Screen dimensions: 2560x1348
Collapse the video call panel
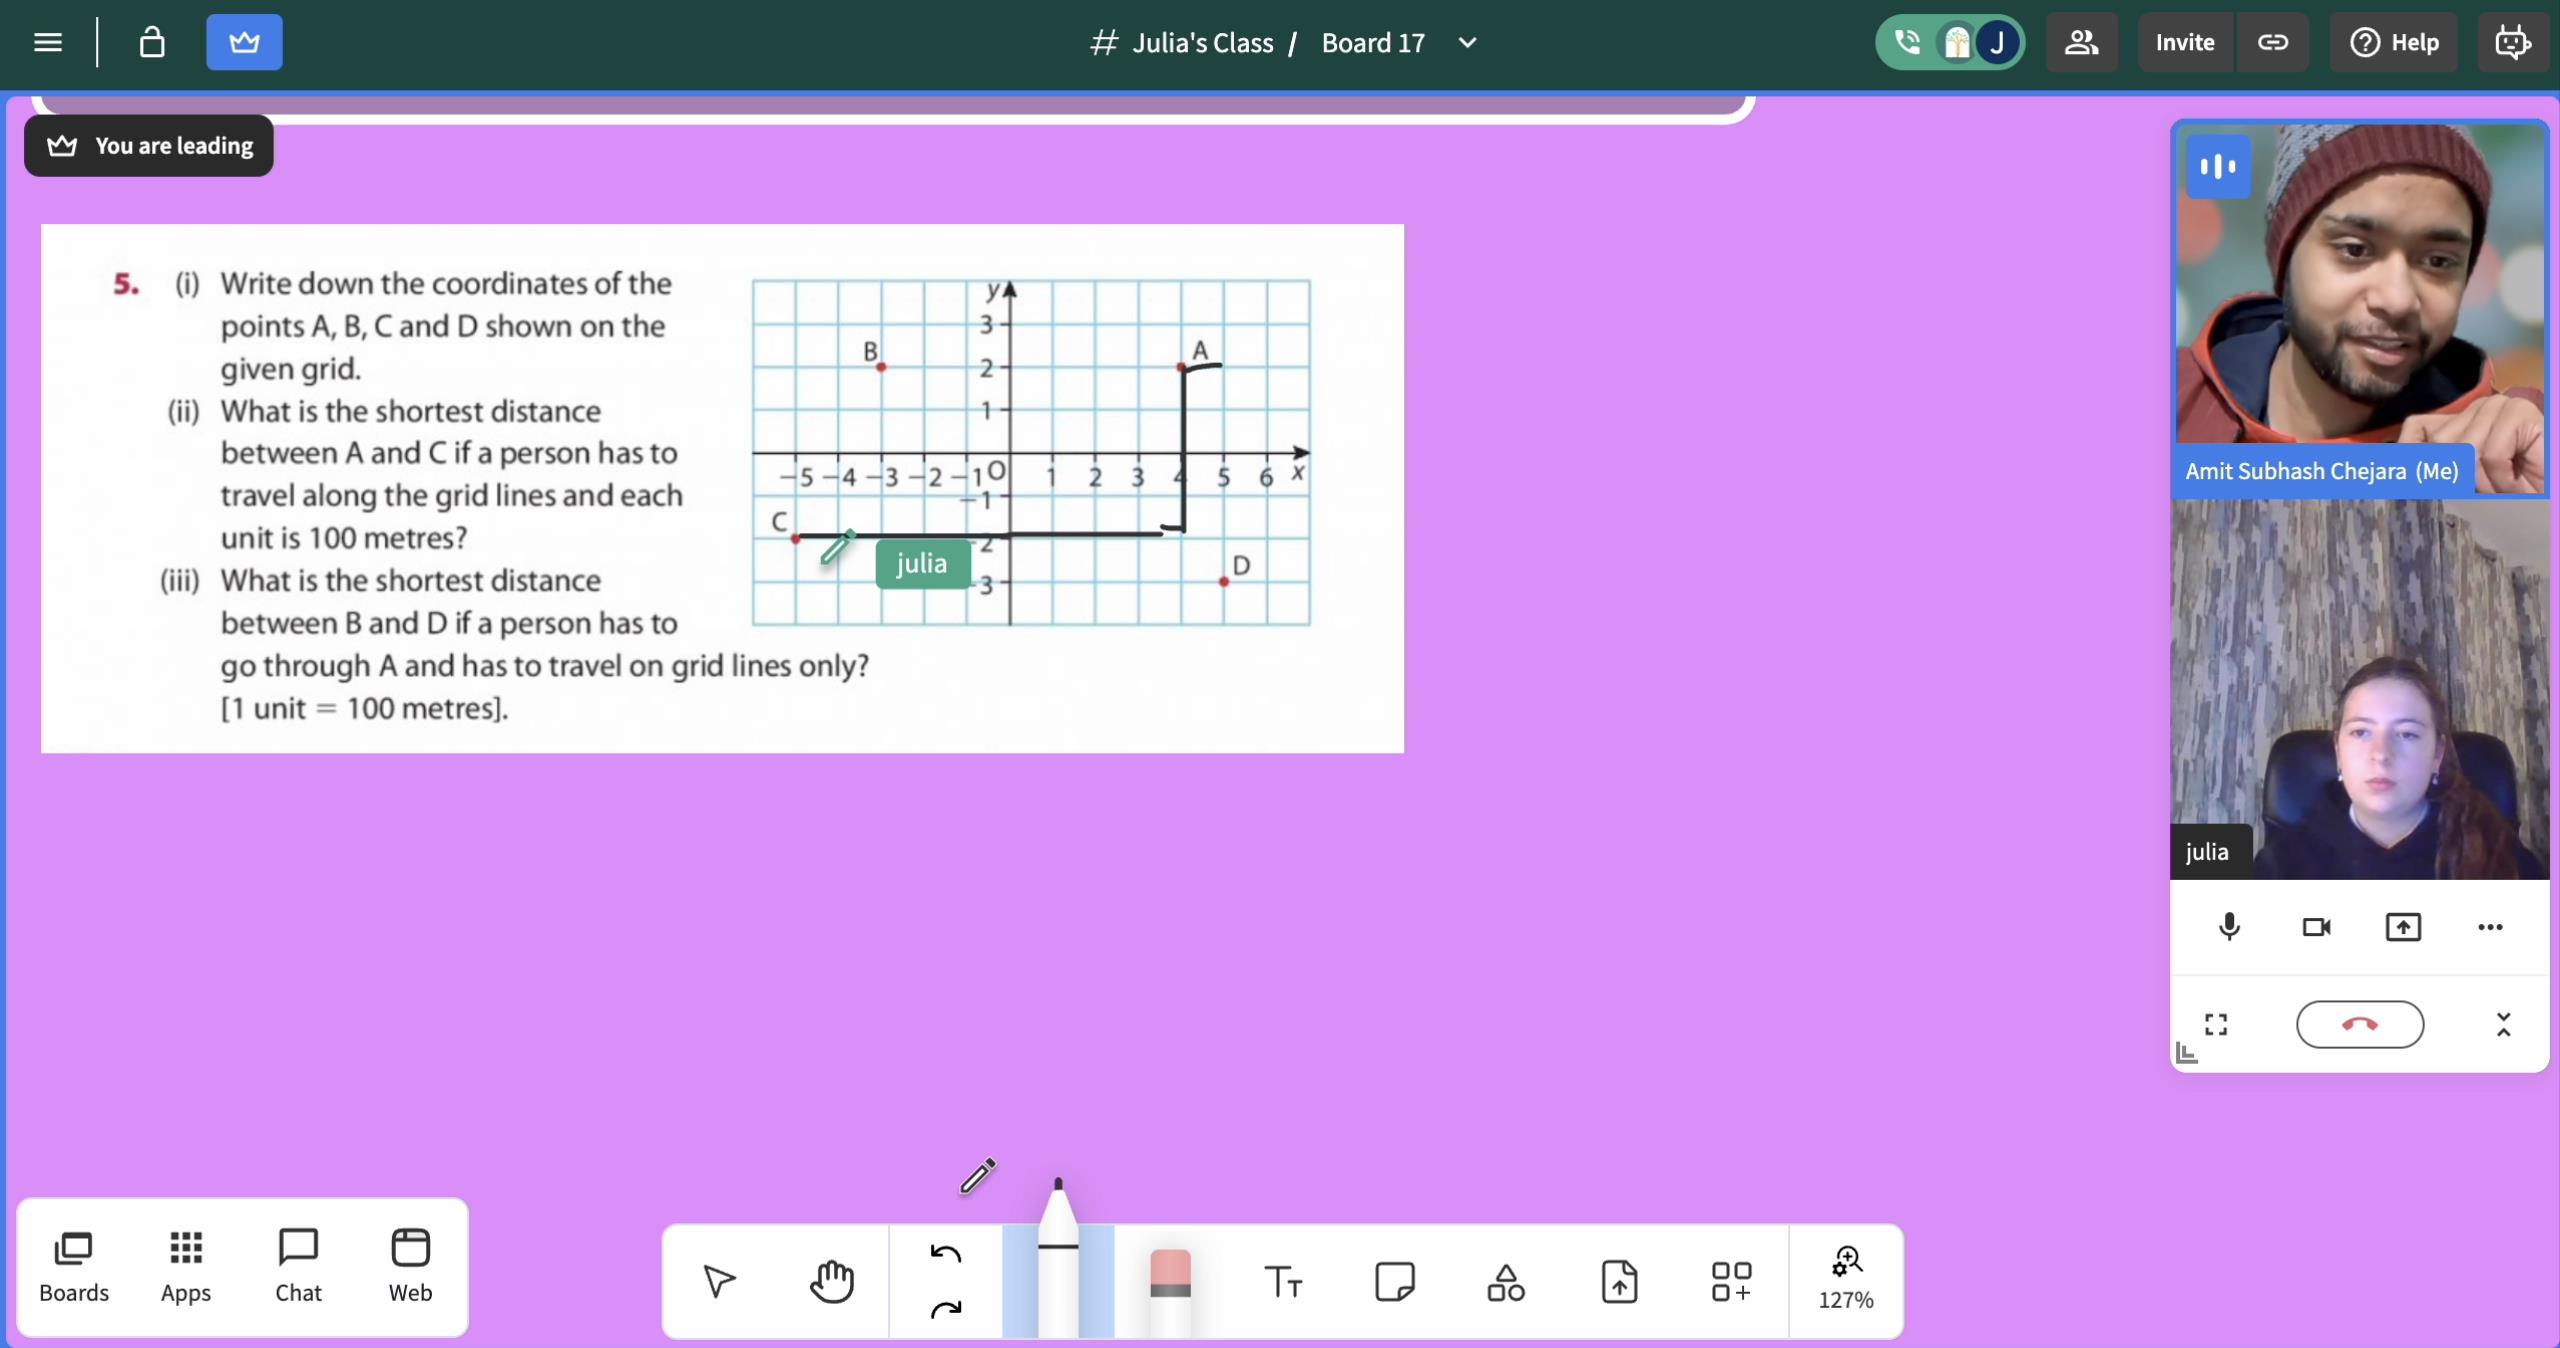click(x=2503, y=1024)
